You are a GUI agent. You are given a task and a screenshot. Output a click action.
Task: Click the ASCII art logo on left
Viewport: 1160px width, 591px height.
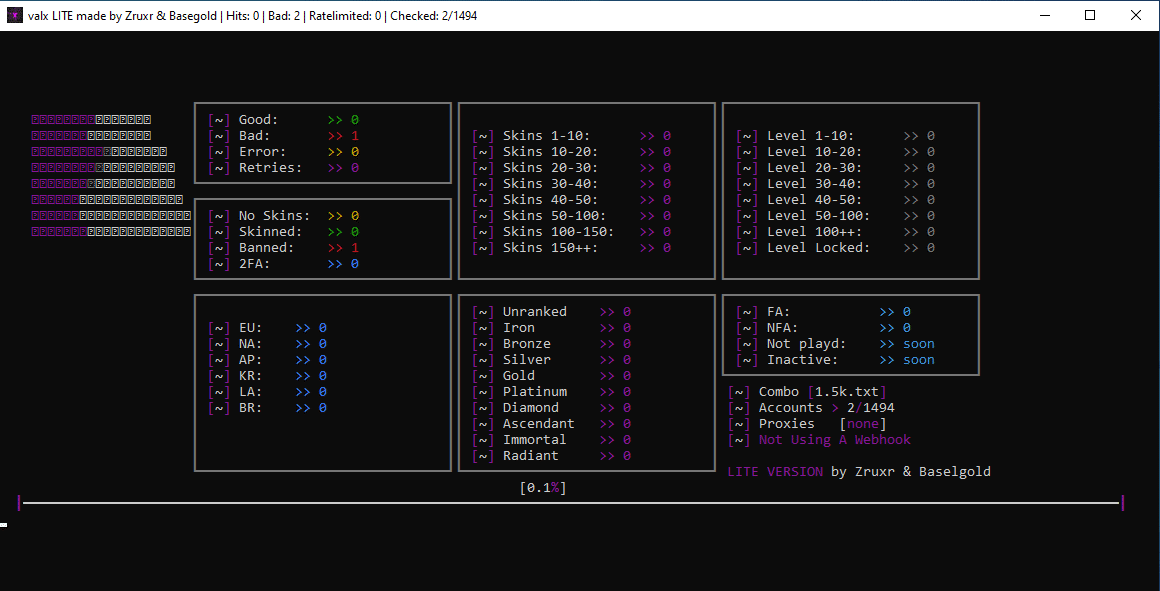[x=110, y=175]
